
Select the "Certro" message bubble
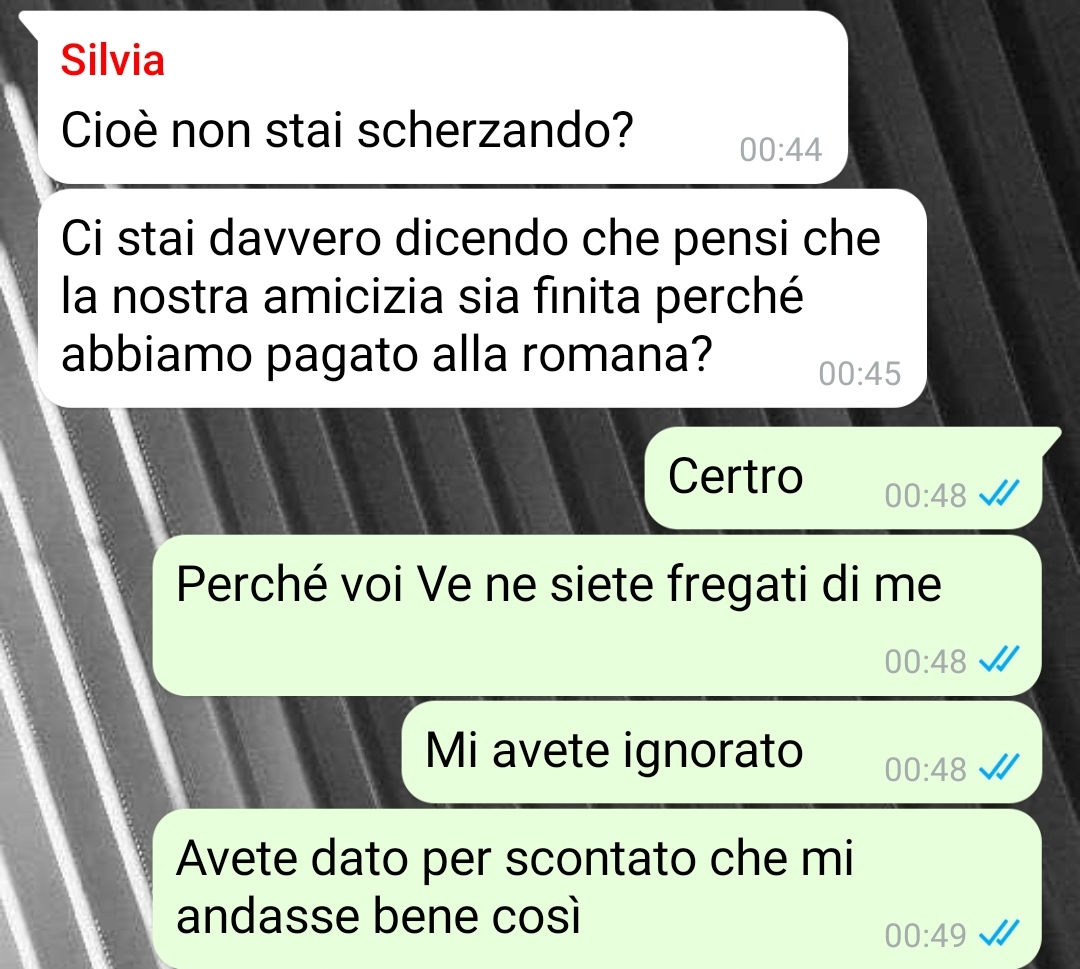(x=843, y=478)
